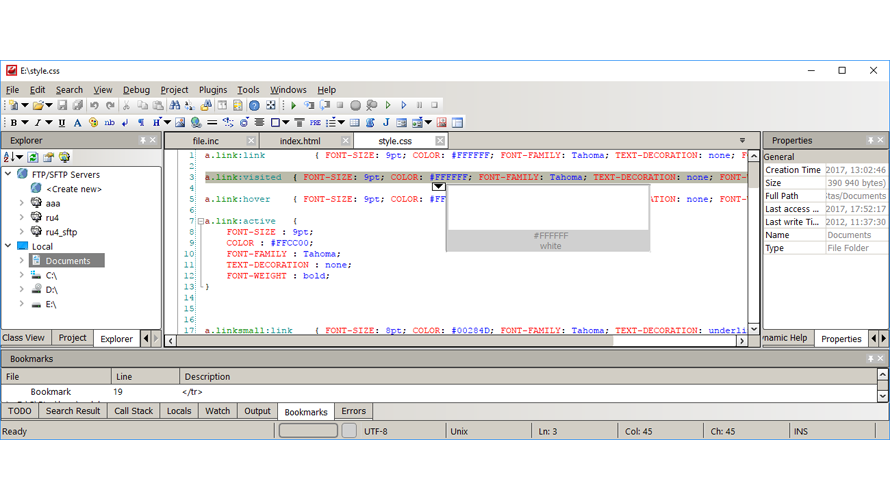The width and height of the screenshot is (890, 500).
Task: Click the Explorer folder-up icon
Action: pos(48,157)
